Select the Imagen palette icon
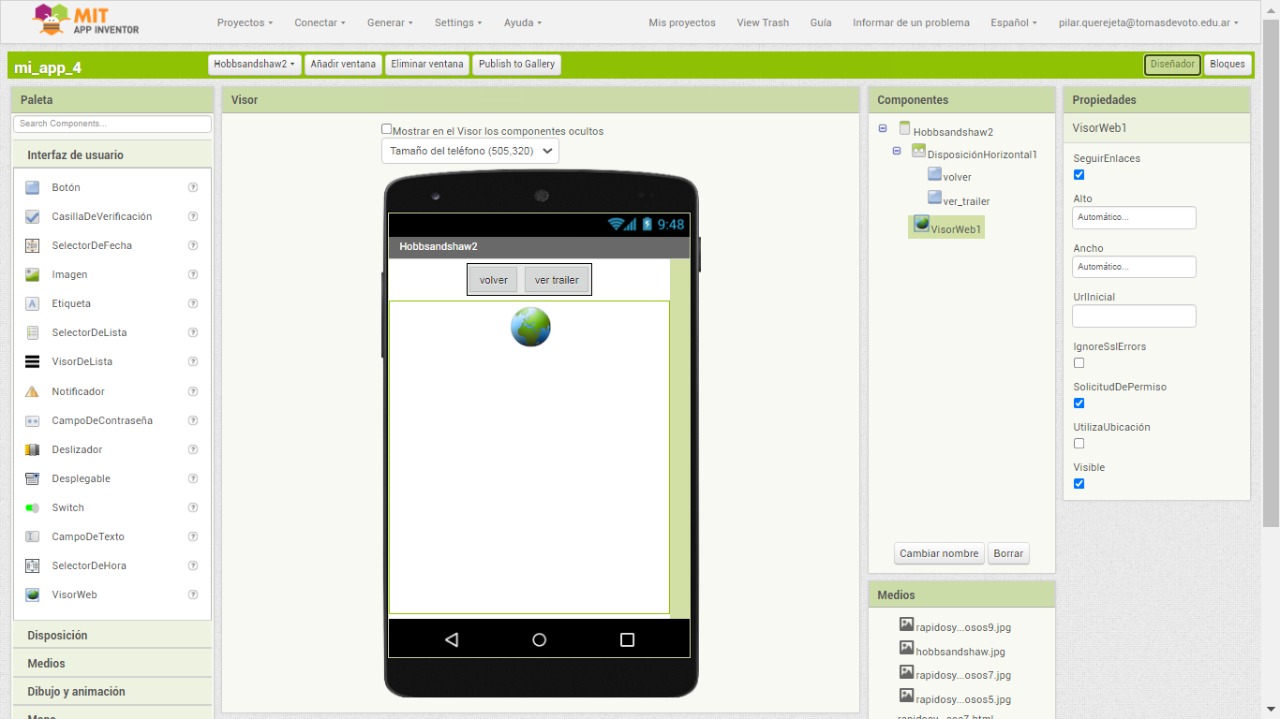 pos(32,274)
